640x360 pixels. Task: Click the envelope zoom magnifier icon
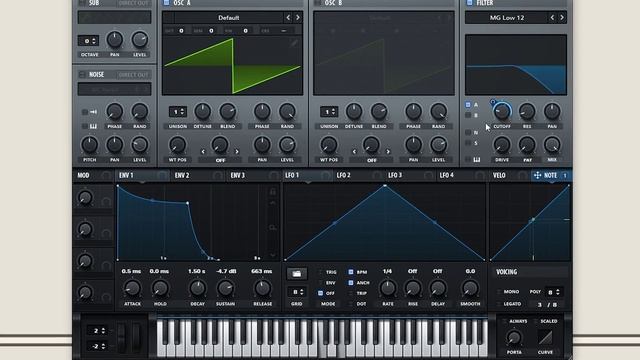tap(273, 227)
